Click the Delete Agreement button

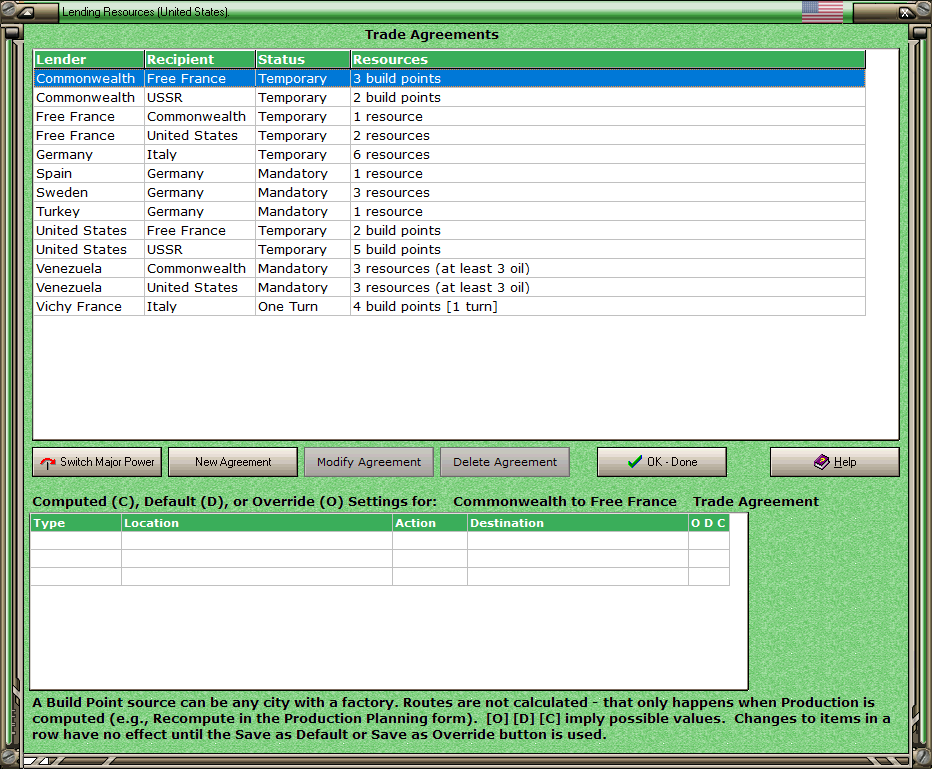click(x=505, y=462)
